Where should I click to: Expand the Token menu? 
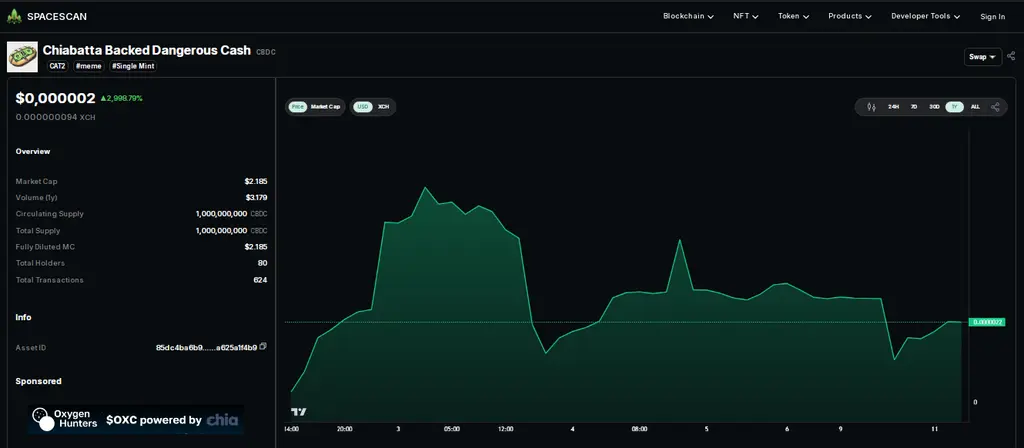pos(793,16)
